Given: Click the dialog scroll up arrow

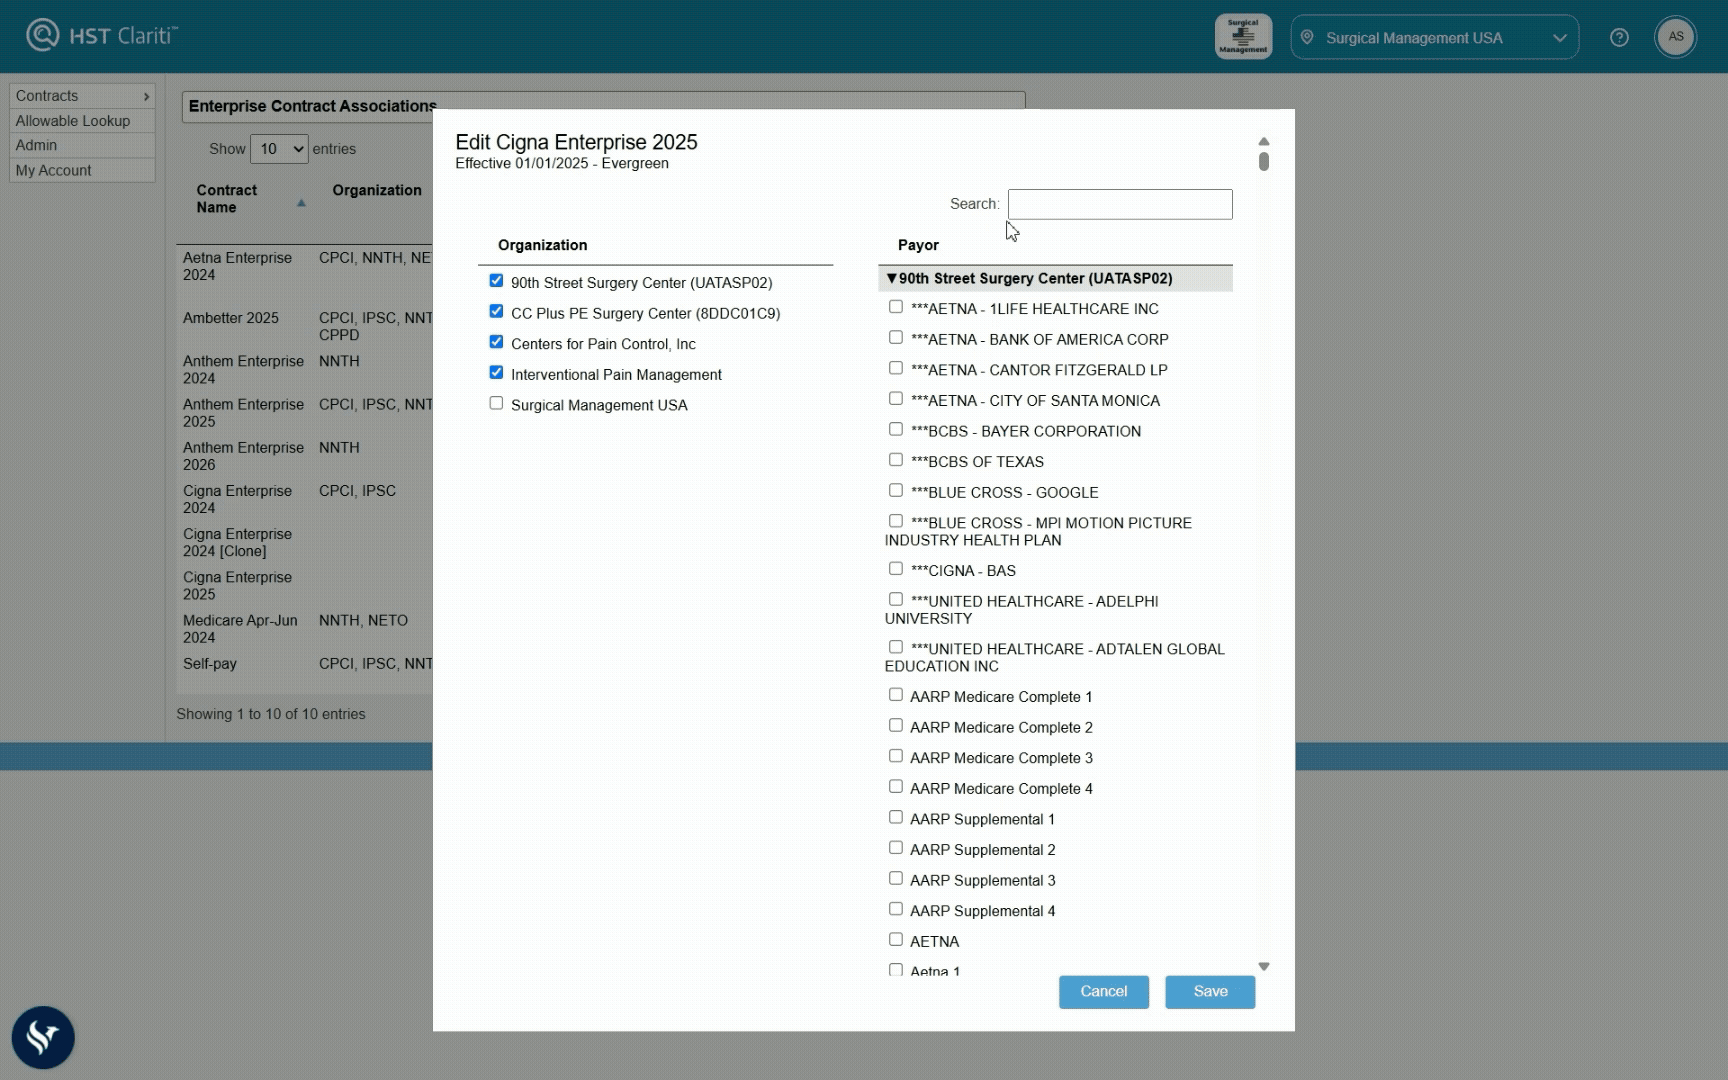Looking at the screenshot, I should [x=1264, y=141].
